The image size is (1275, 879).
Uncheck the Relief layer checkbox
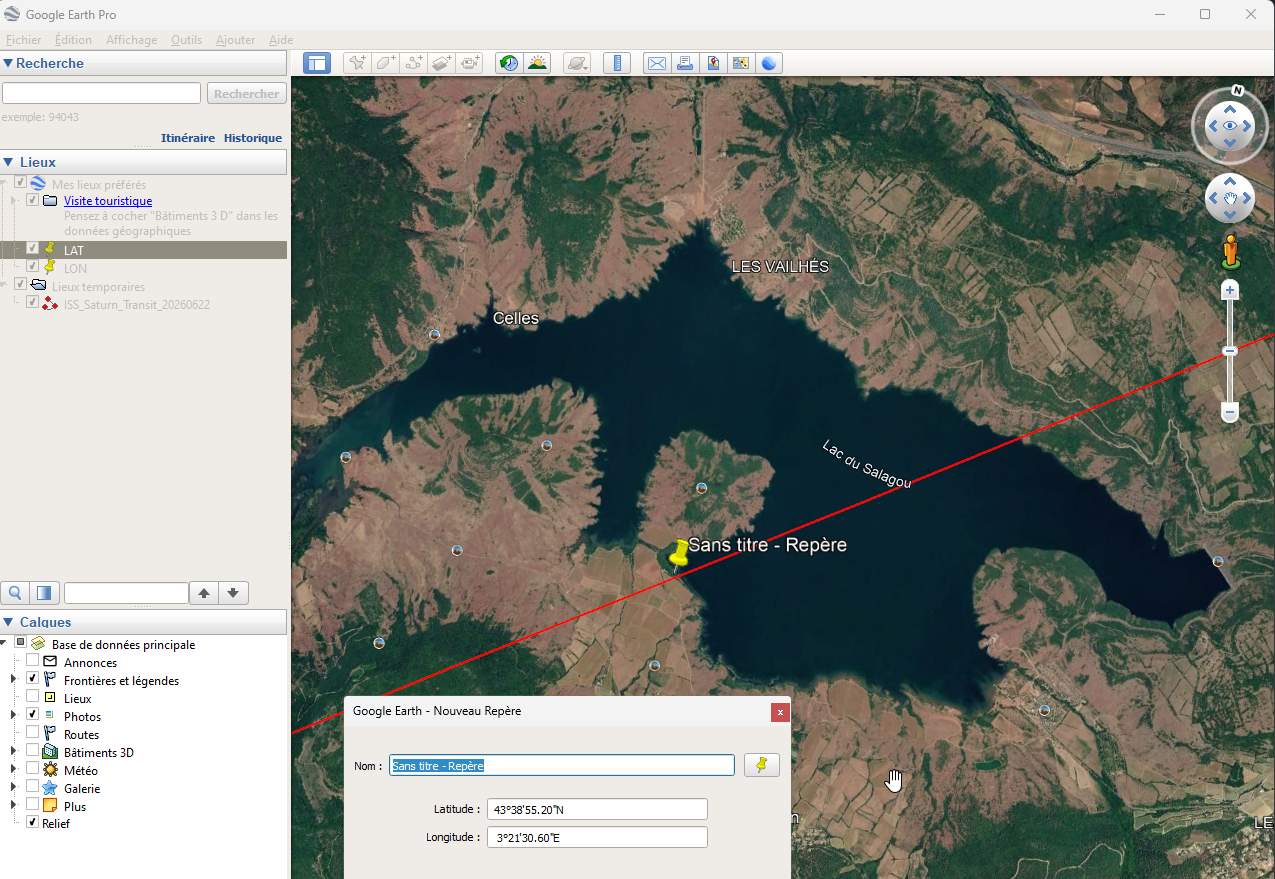(33, 822)
